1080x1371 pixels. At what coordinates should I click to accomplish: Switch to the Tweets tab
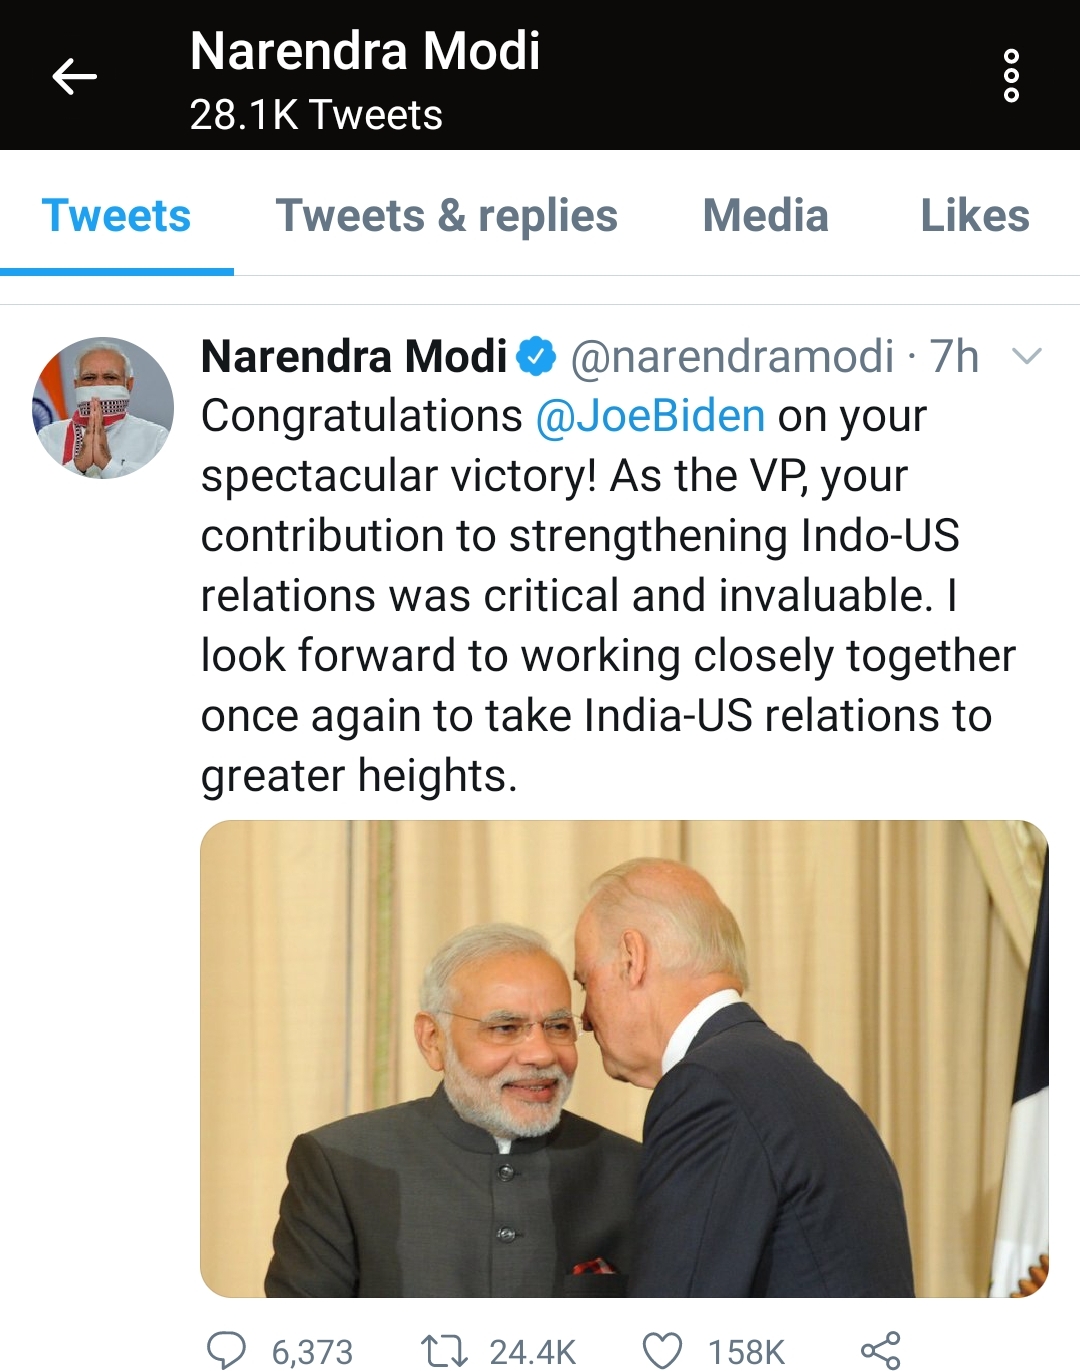click(116, 216)
